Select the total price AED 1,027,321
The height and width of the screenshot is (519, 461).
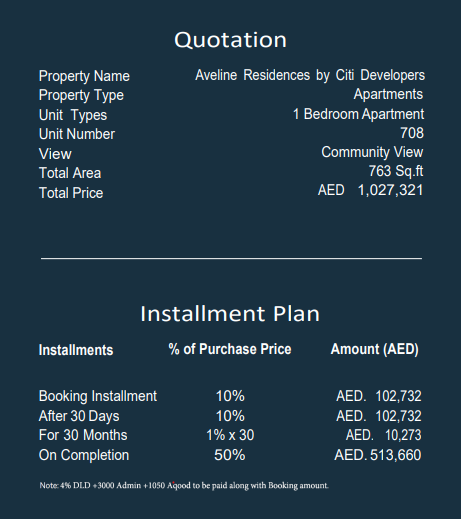click(x=370, y=190)
